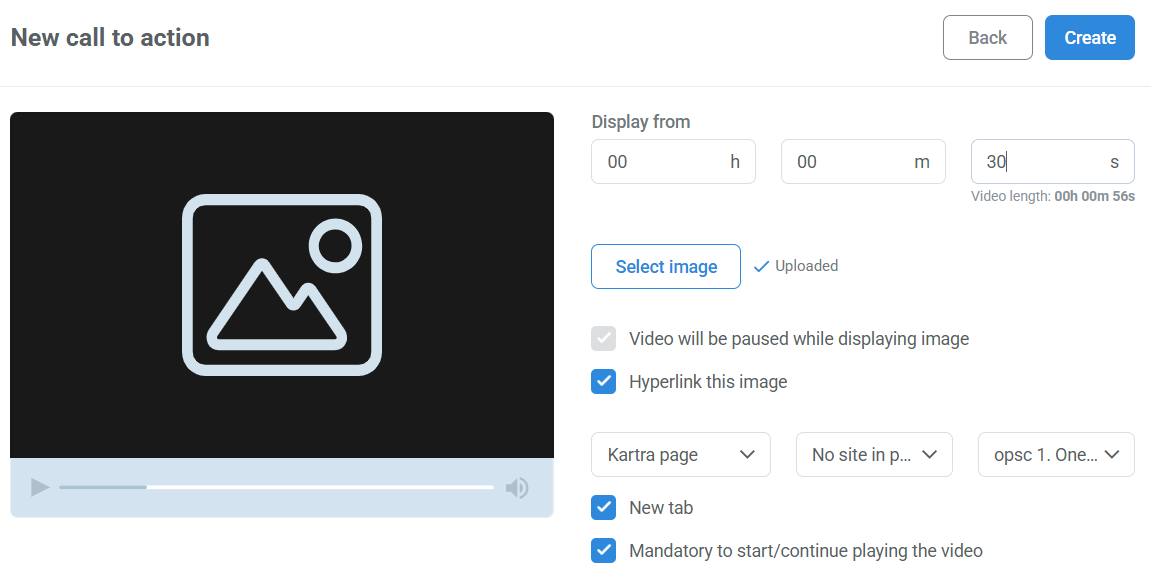This screenshot has height=583, width=1151.
Task: Click the video progress slider
Action: (280, 488)
